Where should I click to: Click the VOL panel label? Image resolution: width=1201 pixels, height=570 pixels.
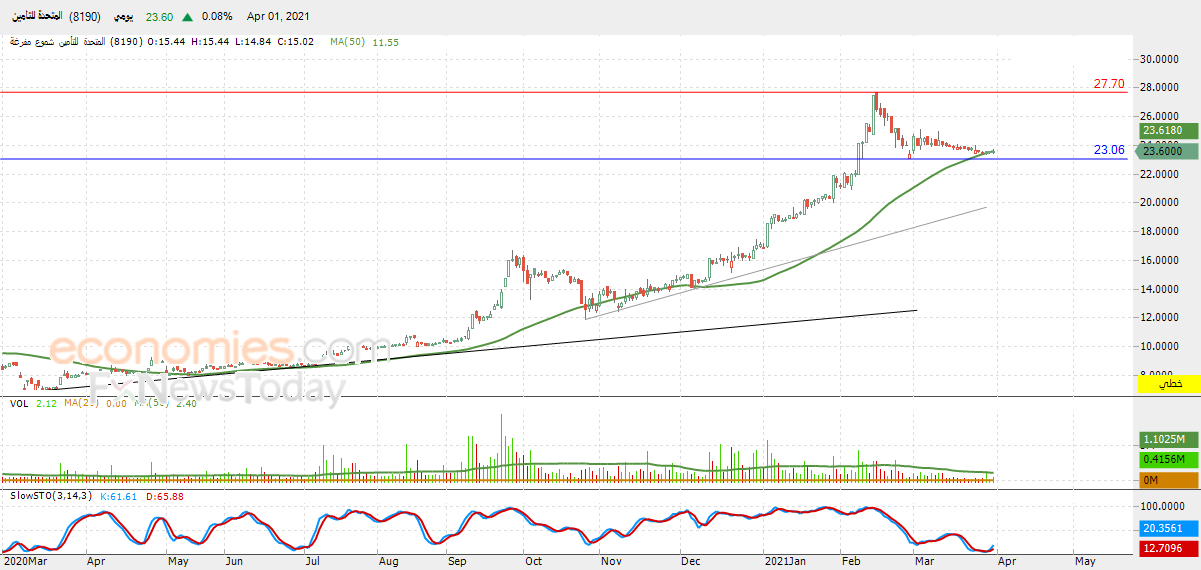(19, 403)
